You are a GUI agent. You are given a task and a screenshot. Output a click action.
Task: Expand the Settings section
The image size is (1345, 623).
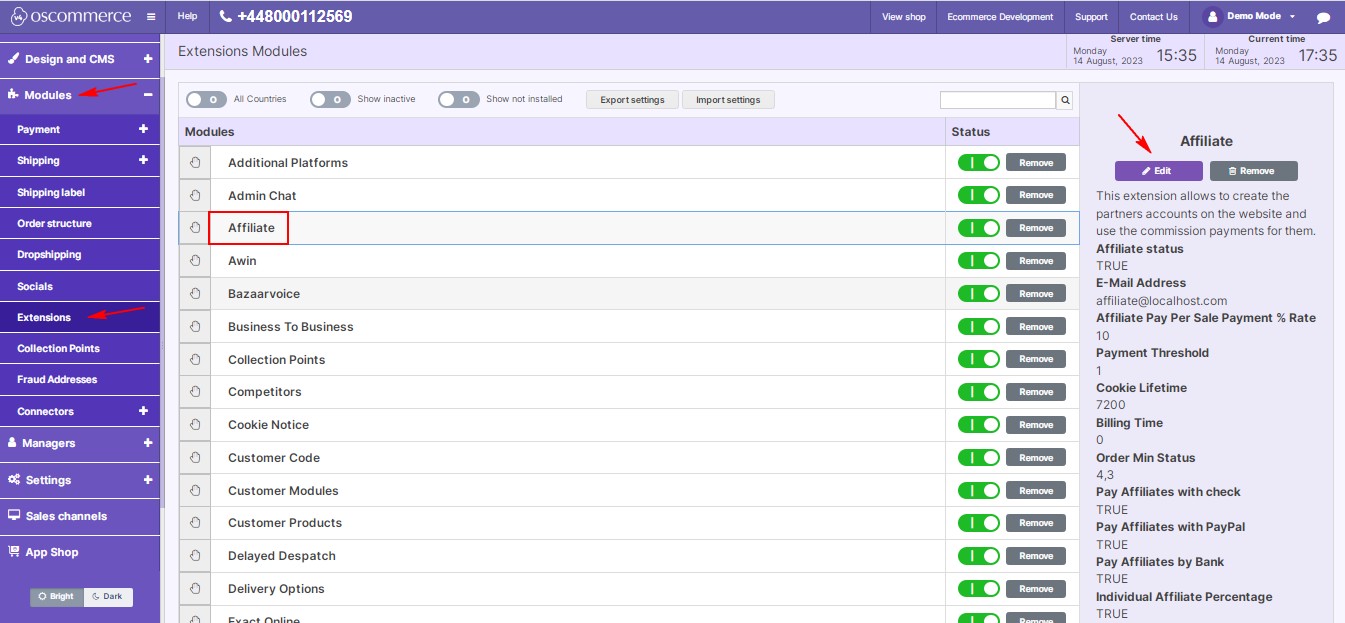[148, 480]
